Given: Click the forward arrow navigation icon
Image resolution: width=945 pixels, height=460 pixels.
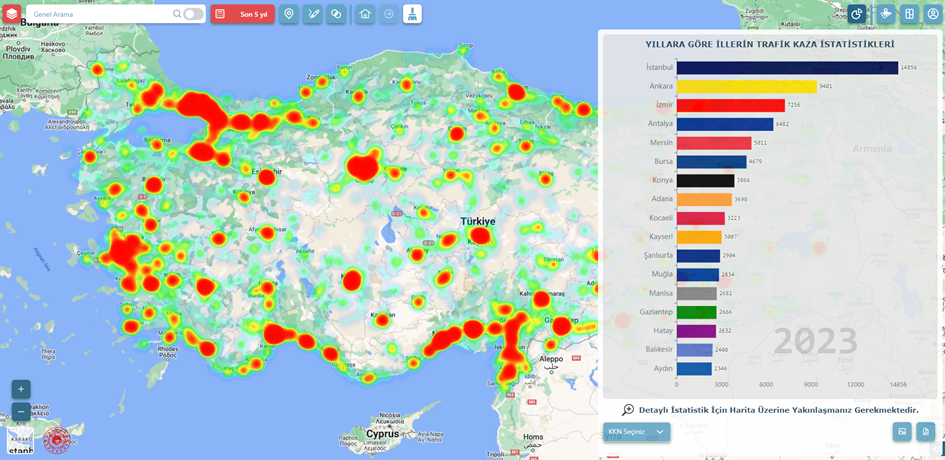Looking at the screenshot, I should point(389,14).
